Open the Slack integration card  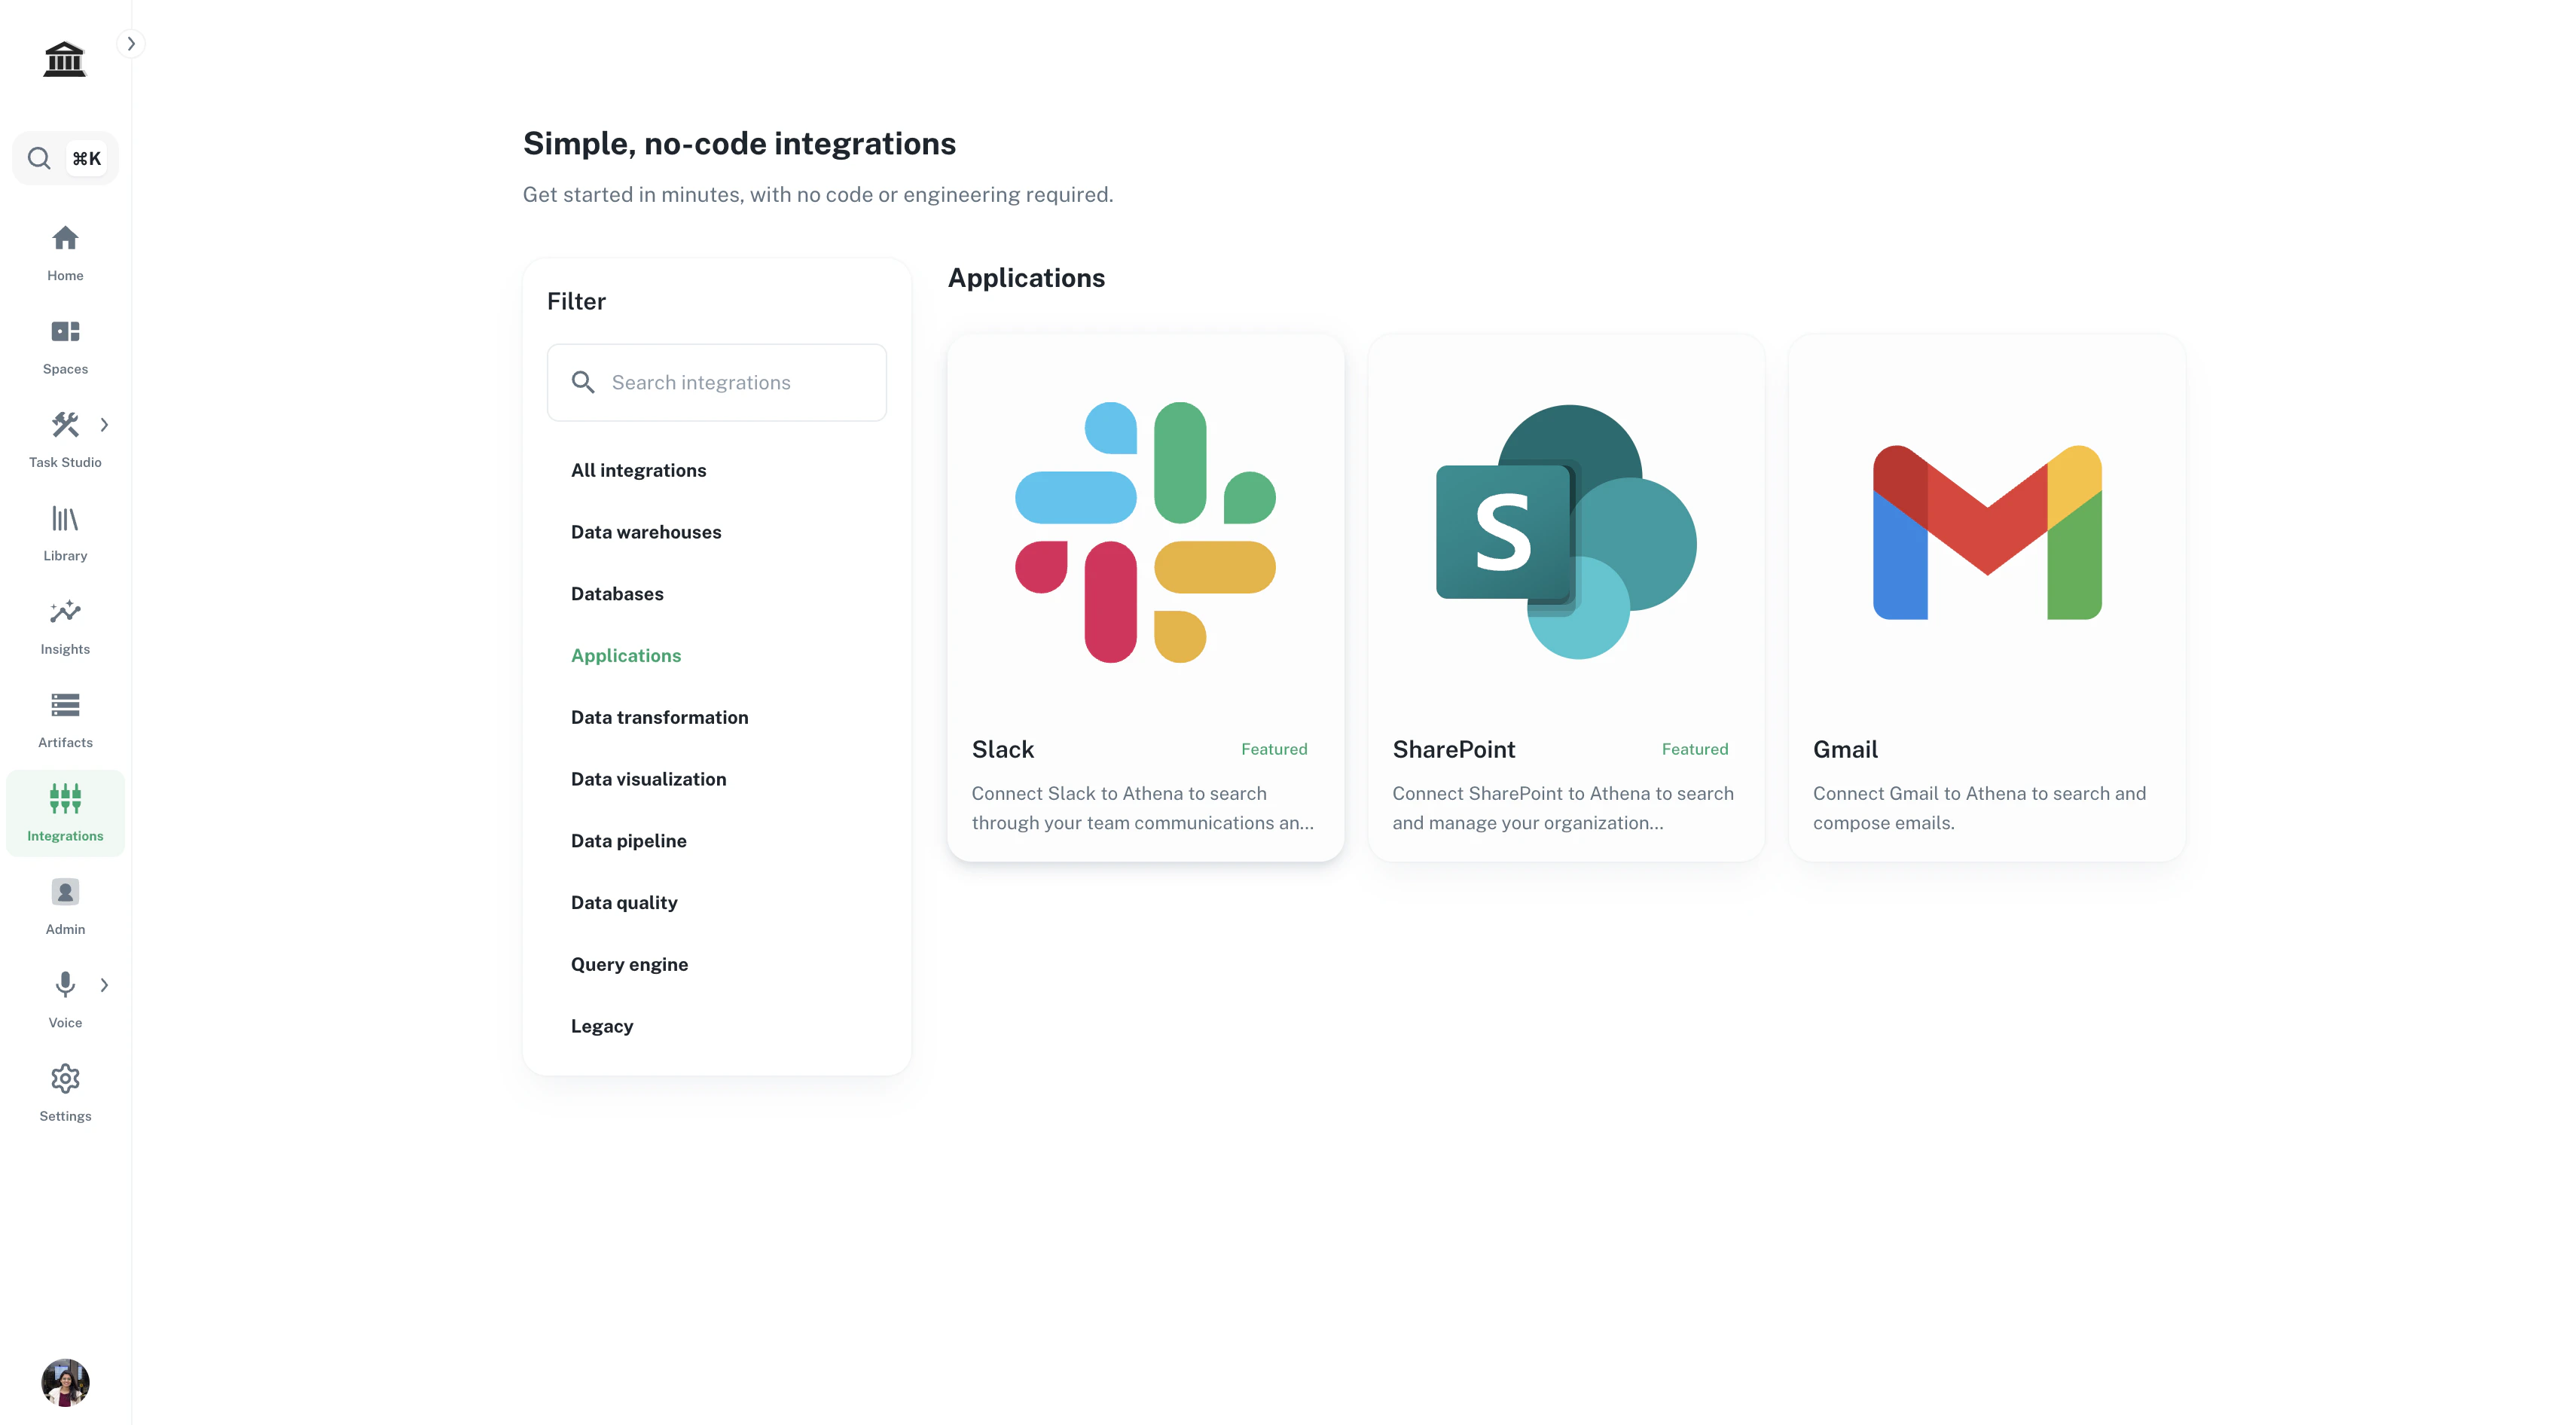tap(1145, 598)
